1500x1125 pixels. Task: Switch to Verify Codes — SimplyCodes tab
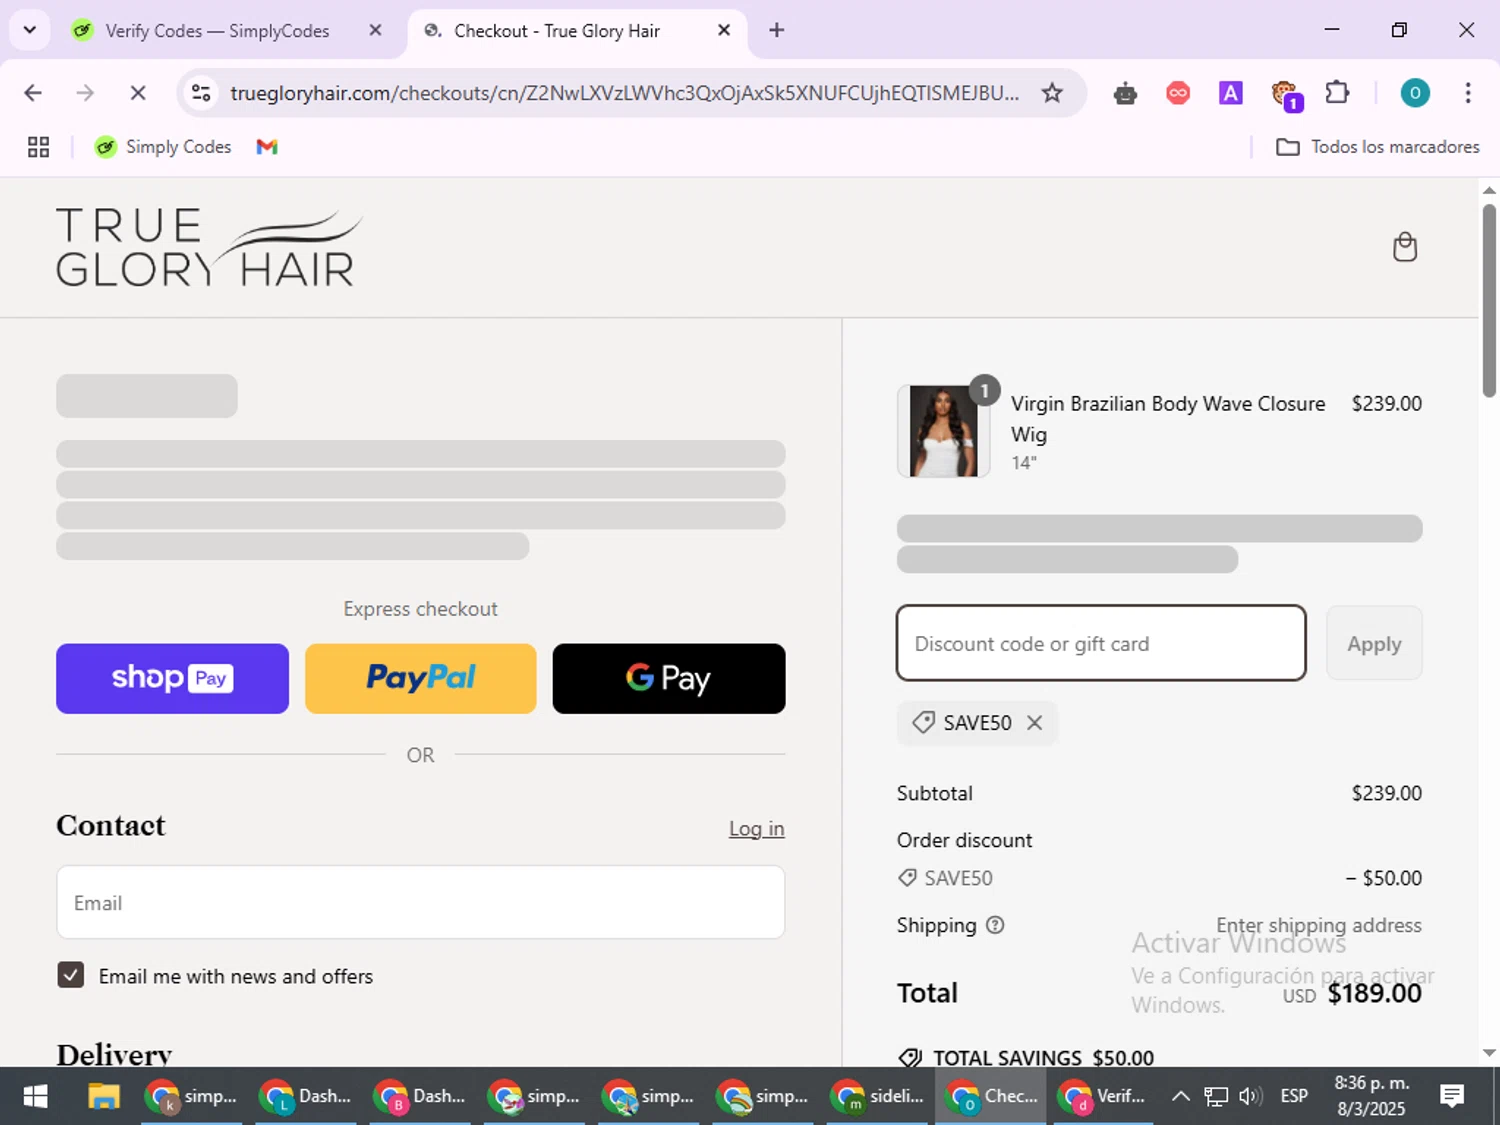point(215,31)
